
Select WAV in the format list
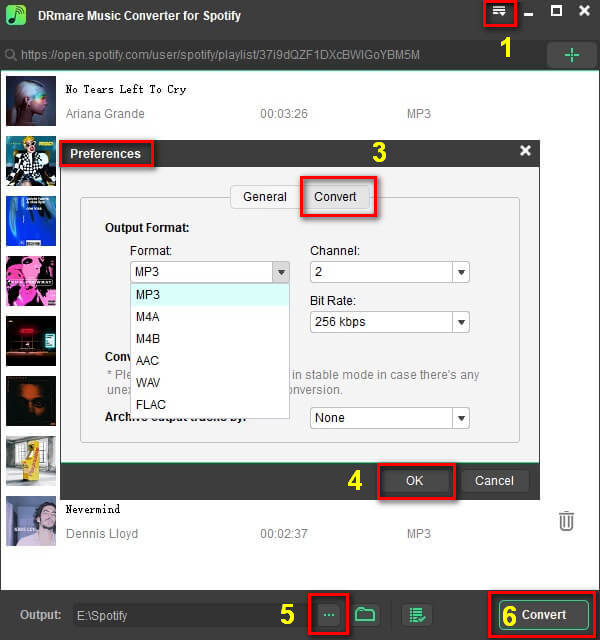coord(210,383)
